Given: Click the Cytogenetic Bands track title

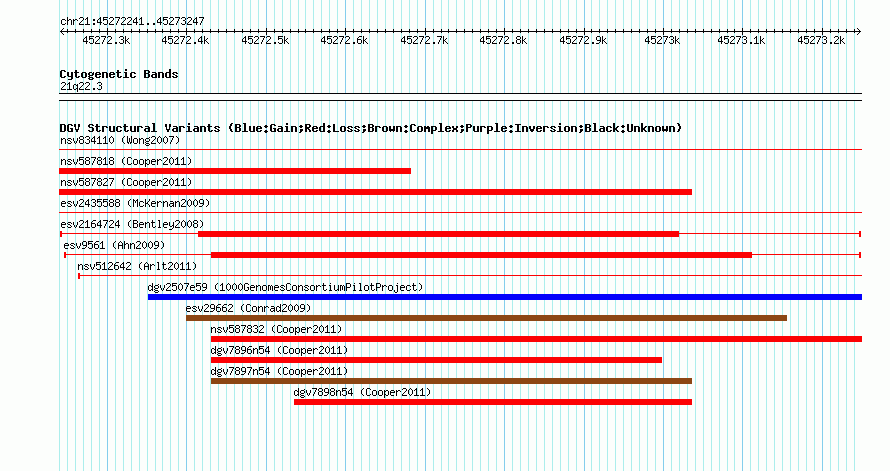Looking at the screenshot, I should 119,74.
